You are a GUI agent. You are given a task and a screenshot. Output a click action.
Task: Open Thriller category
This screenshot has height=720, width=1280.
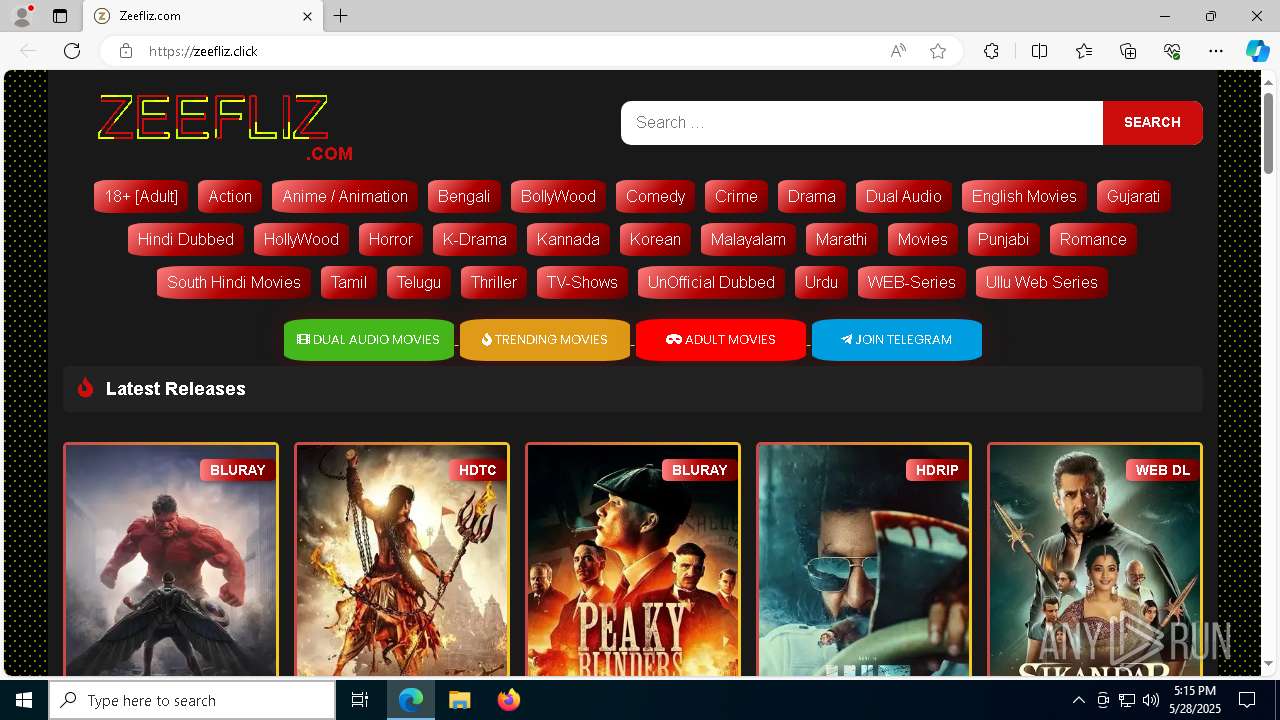[x=494, y=282]
